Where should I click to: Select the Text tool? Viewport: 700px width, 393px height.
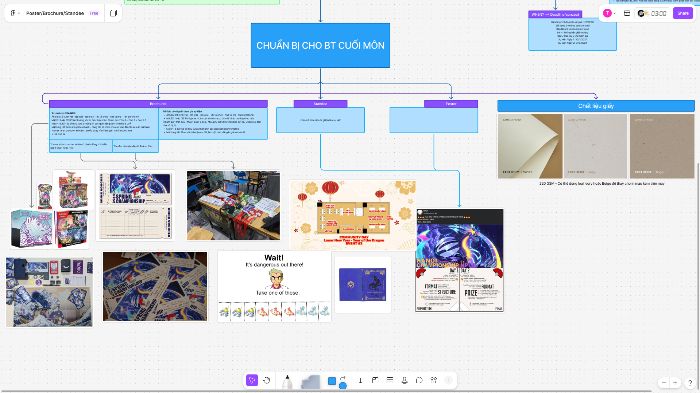click(360, 380)
